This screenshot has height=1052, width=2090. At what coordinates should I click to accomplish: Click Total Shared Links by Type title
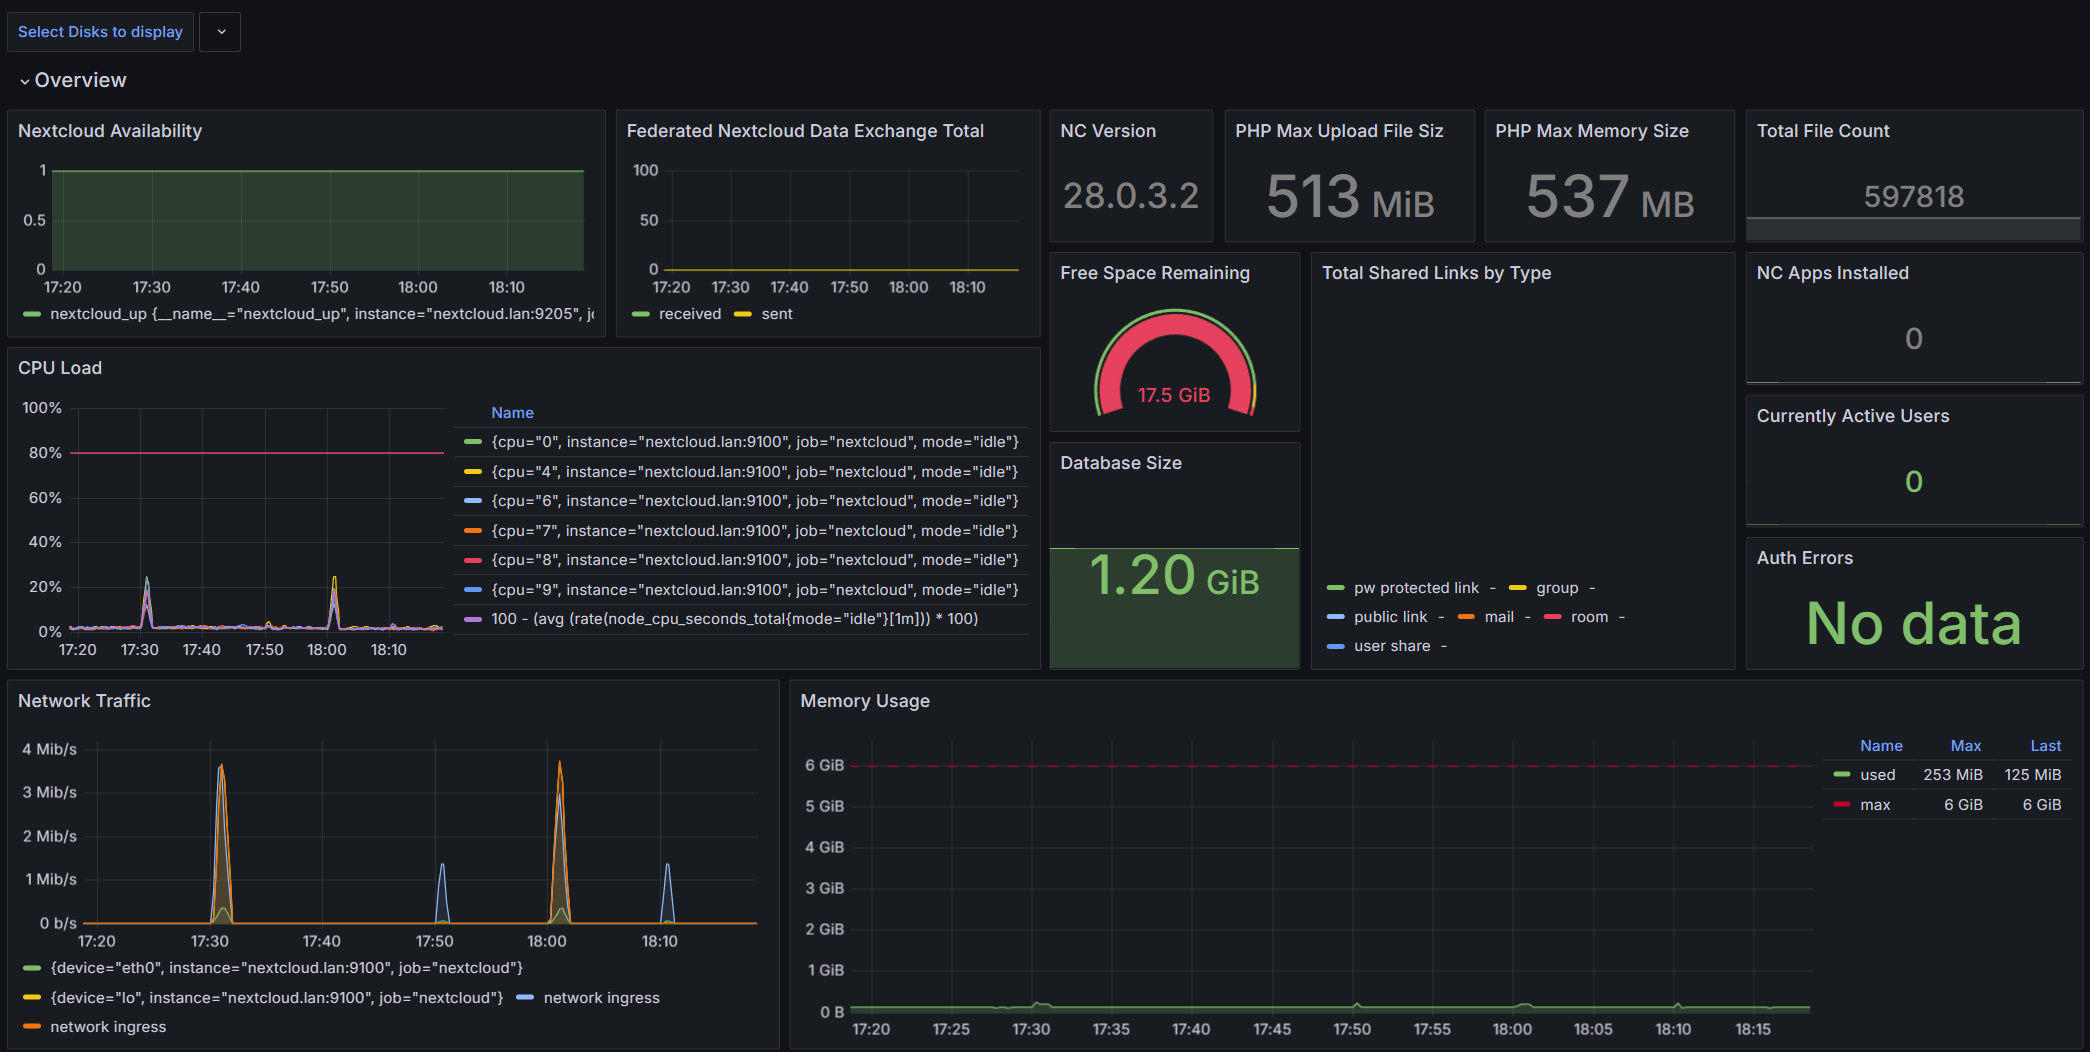point(1436,273)
